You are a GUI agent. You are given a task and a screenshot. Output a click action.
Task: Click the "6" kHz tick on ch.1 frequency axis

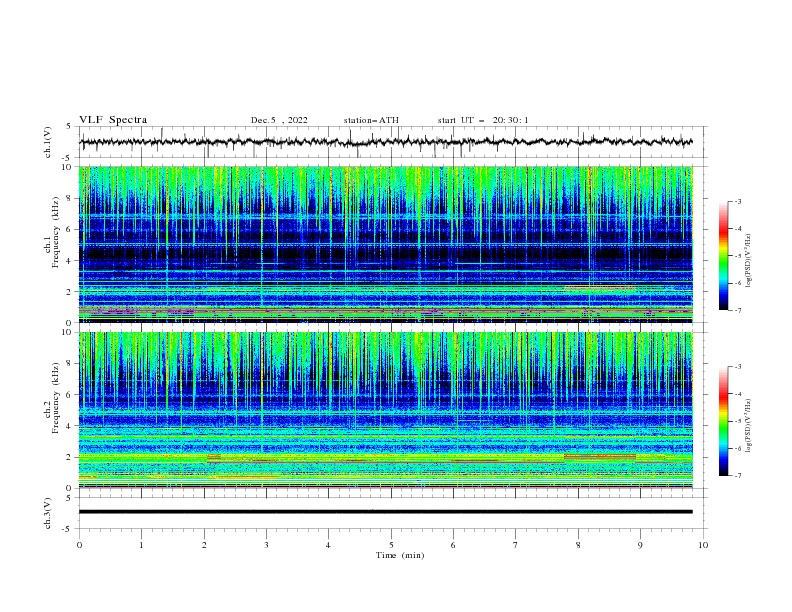click(x=71, y=229)
